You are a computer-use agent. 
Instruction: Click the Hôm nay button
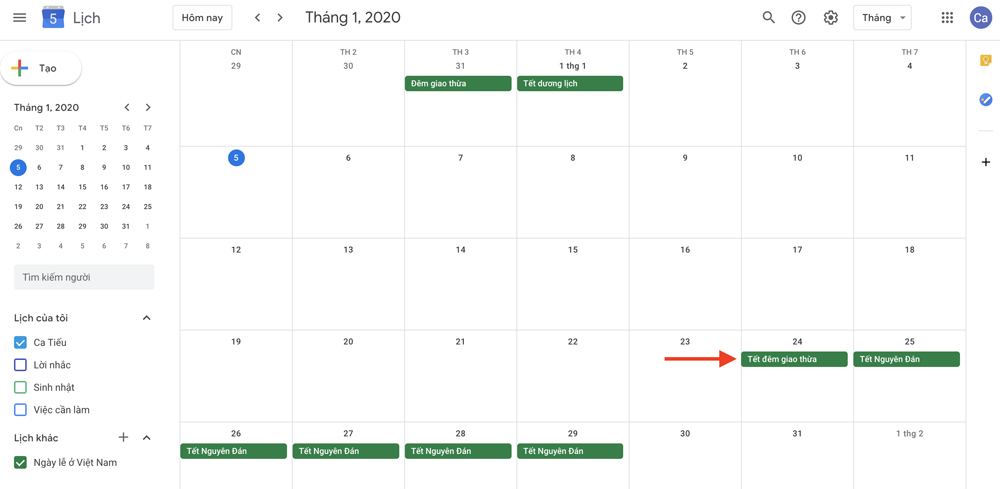(202, 18)
